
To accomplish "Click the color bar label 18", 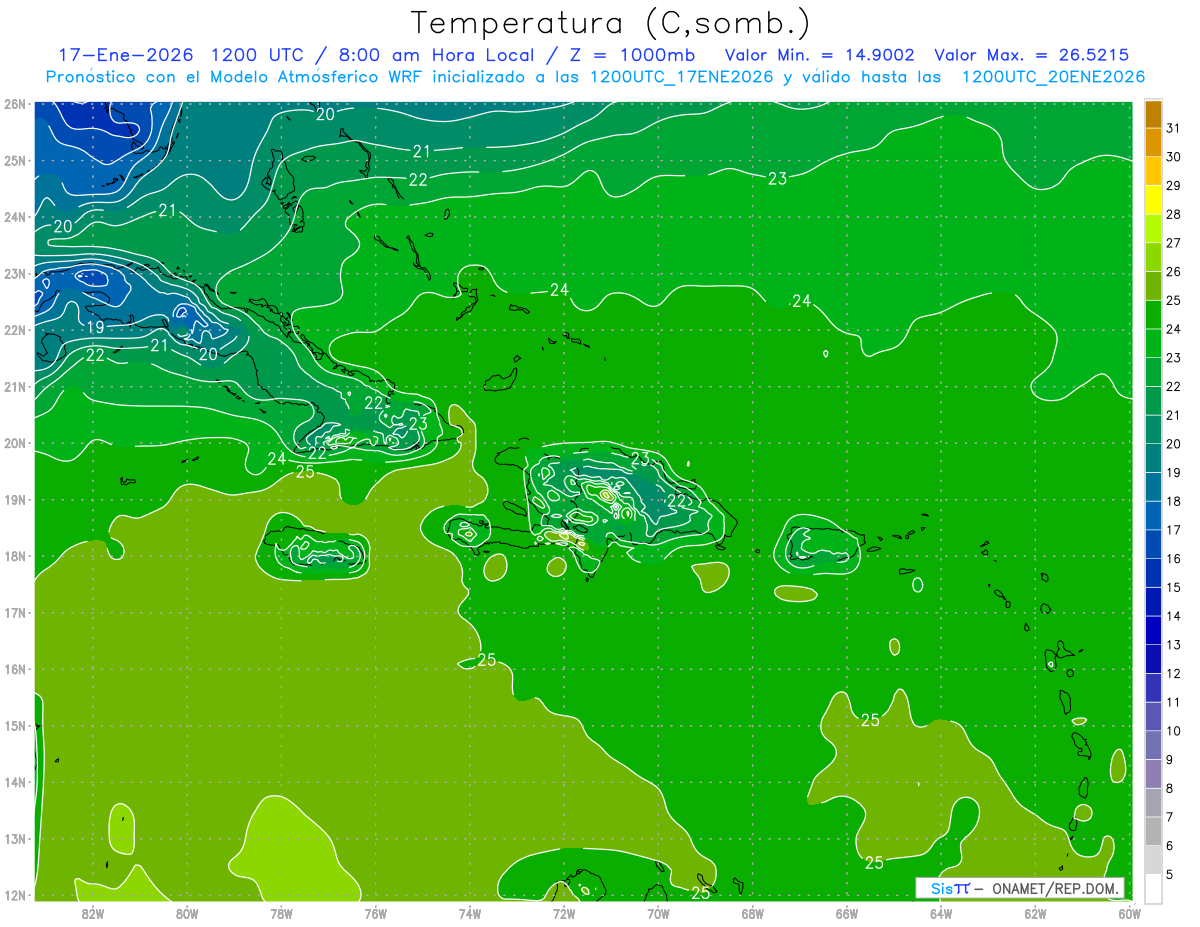I will click(x=1174, y=501).
